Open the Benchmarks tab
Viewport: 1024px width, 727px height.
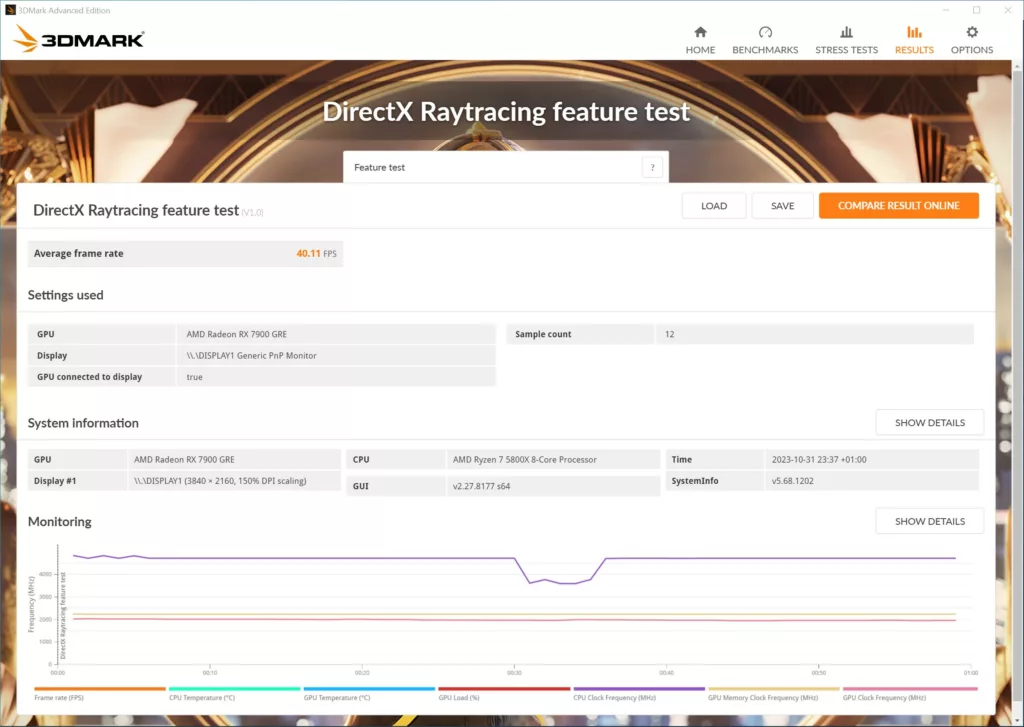(x=765, y=40)
